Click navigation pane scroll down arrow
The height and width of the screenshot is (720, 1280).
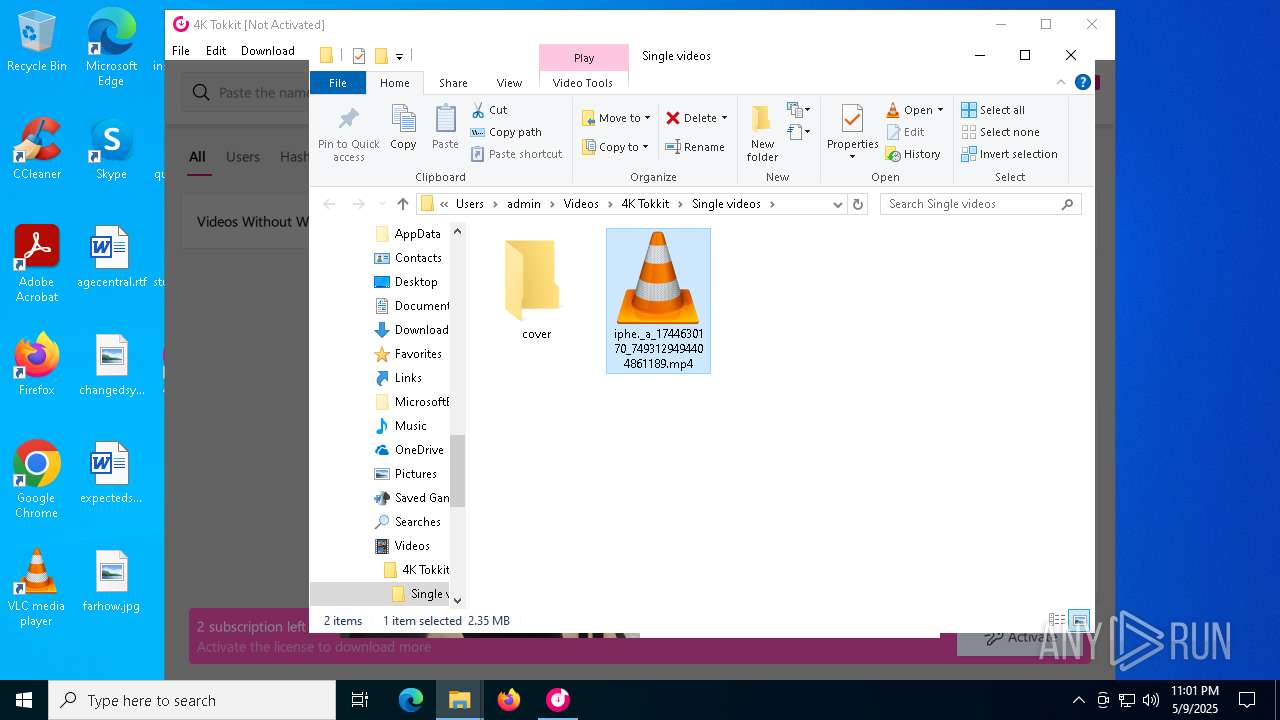tap(457, 600)
